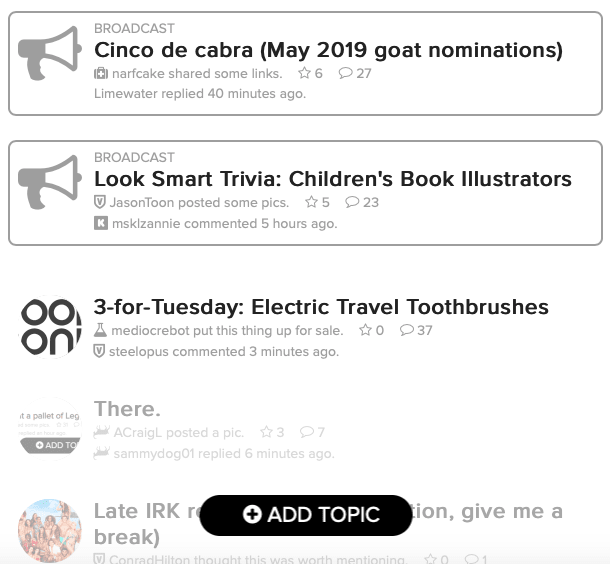
Task: Click the 3-for-Tuesday topic avatar logo
Action: point(50,326)
